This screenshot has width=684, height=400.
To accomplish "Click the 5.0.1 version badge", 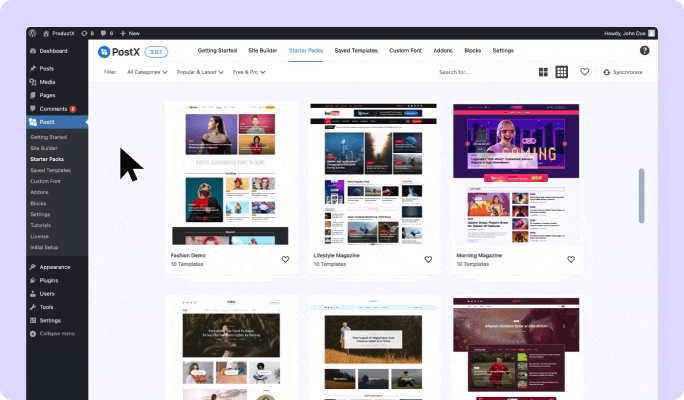I will click(156, 52).
